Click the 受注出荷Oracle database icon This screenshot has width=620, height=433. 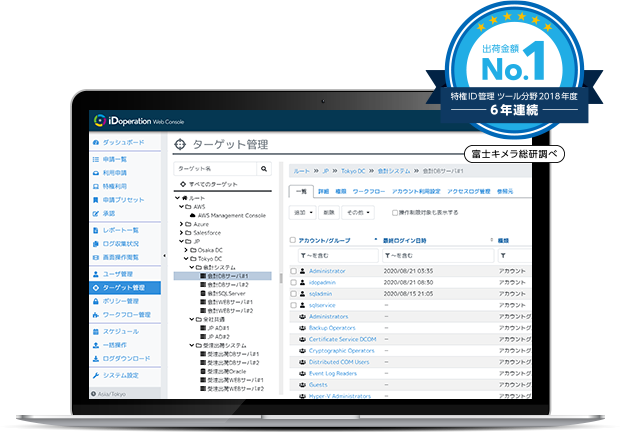point(203,371)
